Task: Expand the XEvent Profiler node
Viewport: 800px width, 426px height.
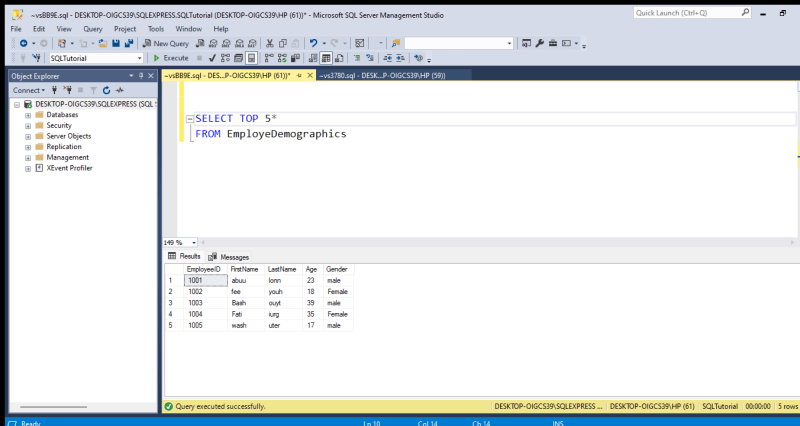Action: 28,169
